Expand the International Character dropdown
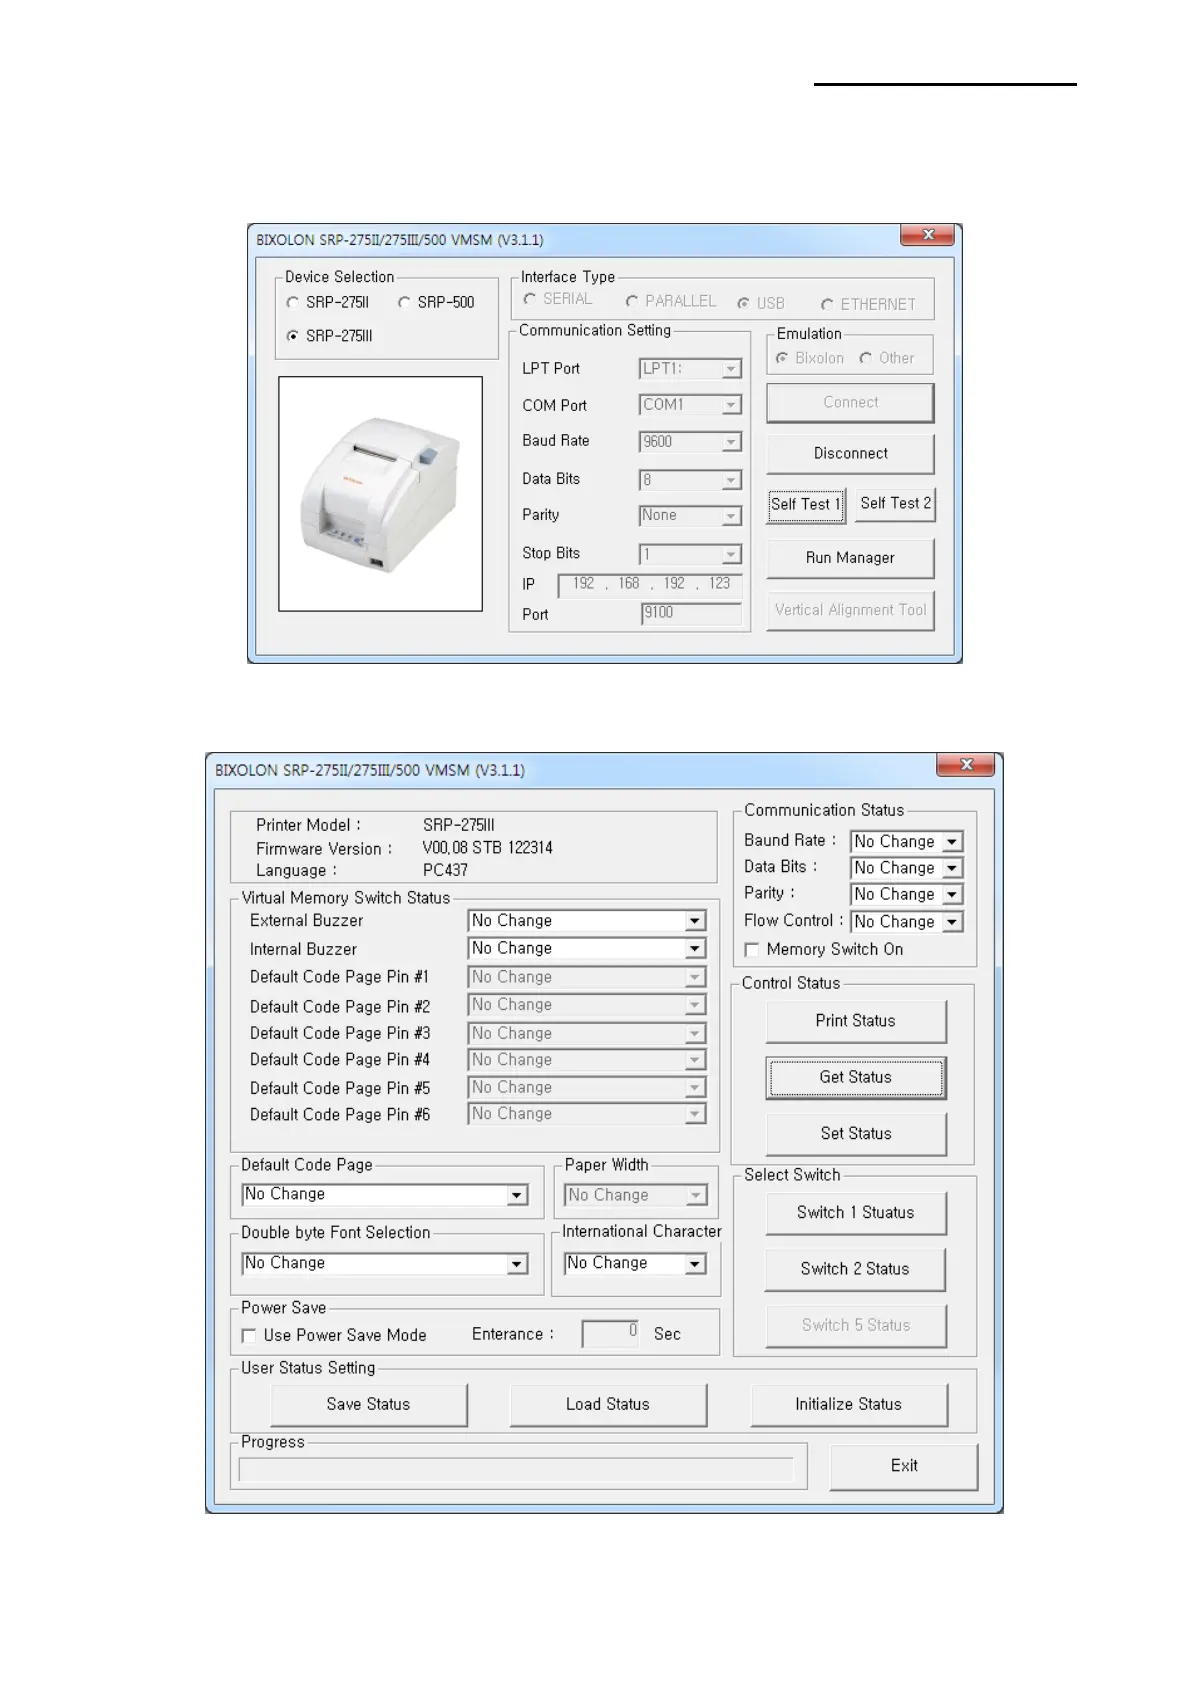This screenshot has width=1191, height=1684. [x=635, y=1264]
